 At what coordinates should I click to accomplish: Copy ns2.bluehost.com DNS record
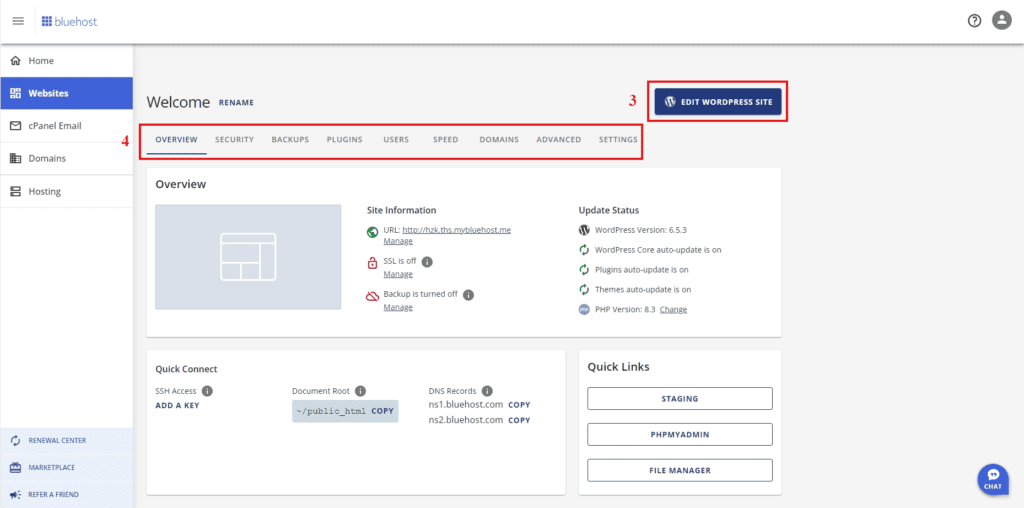pyautogui.click(x=519, y=421)
